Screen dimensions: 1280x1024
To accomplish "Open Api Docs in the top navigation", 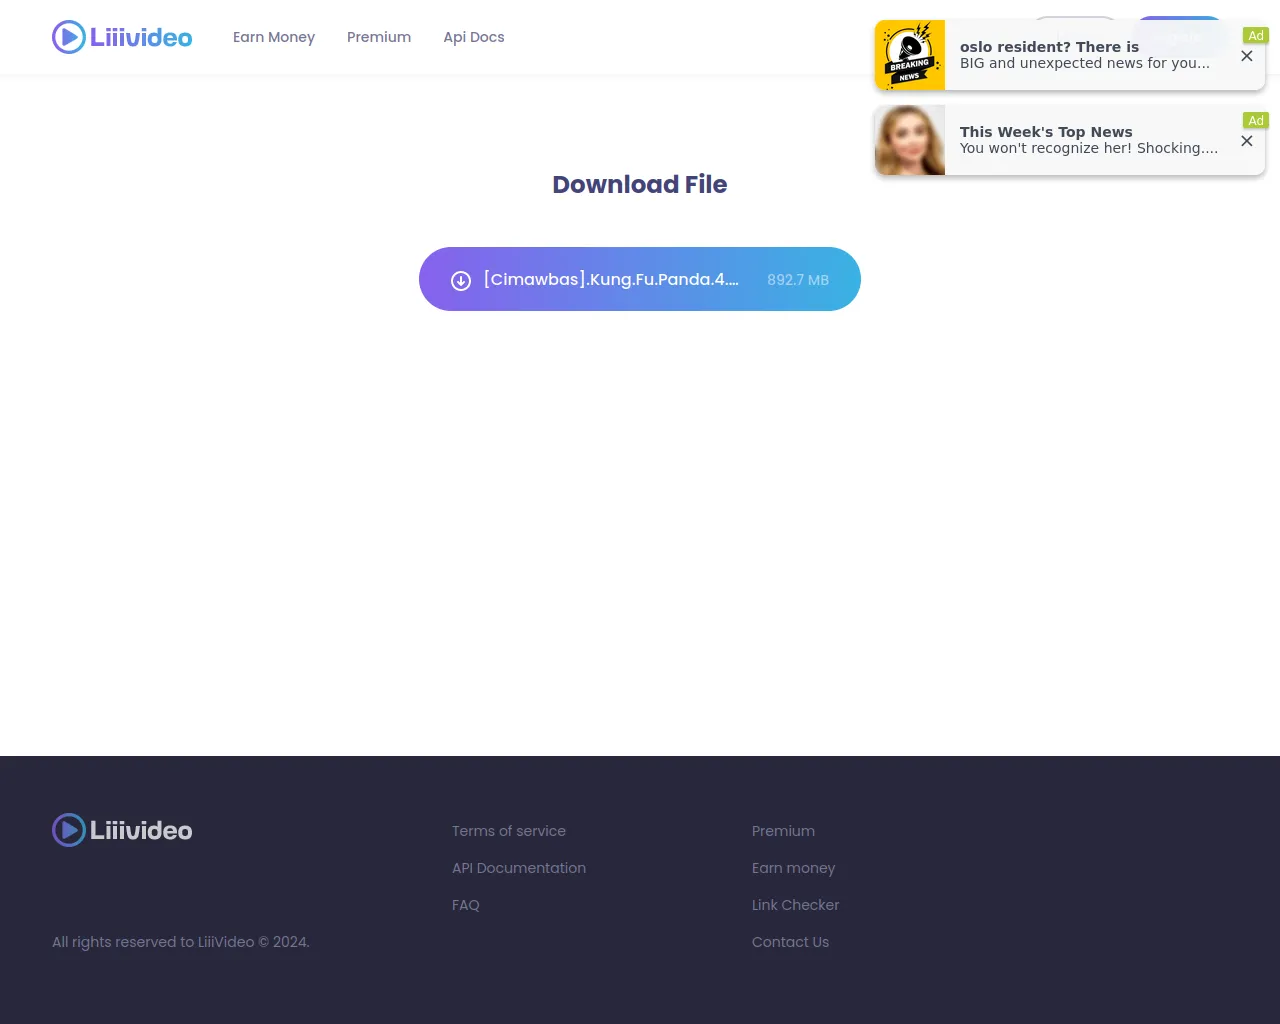I will click(x=474, y=37).
